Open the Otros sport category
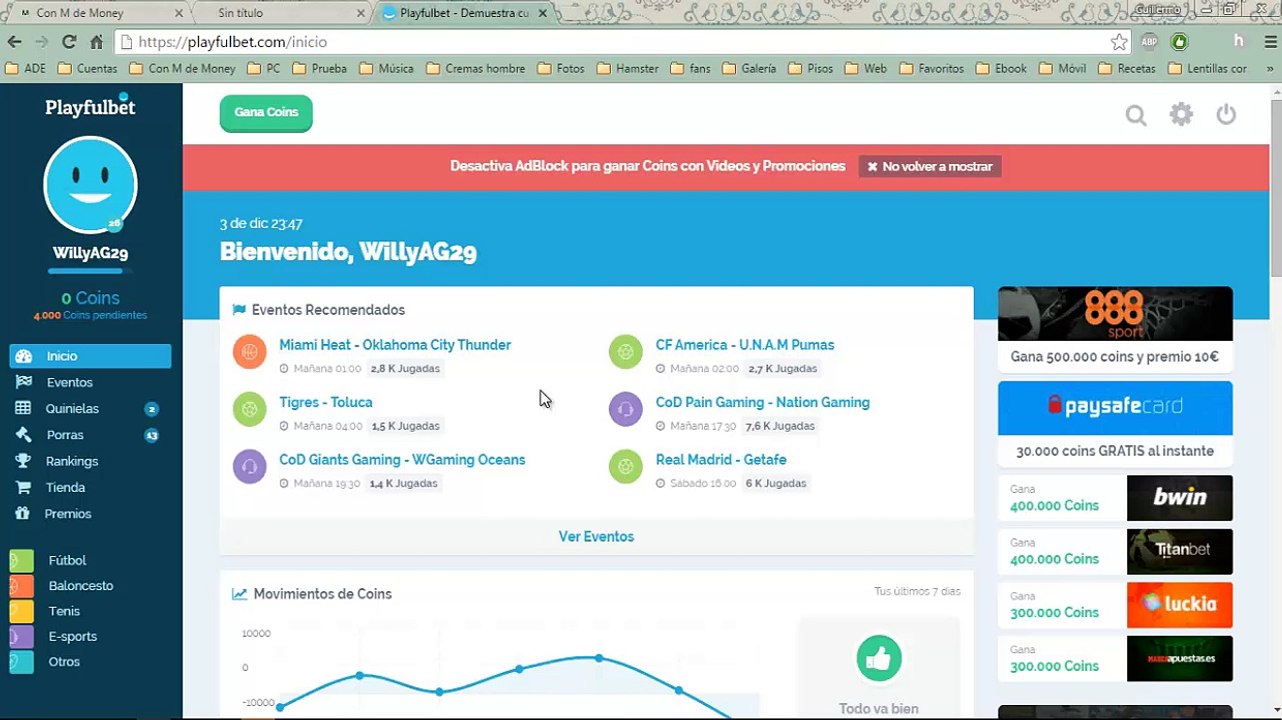The image size is (1282, 720). (x=66, y=662)
